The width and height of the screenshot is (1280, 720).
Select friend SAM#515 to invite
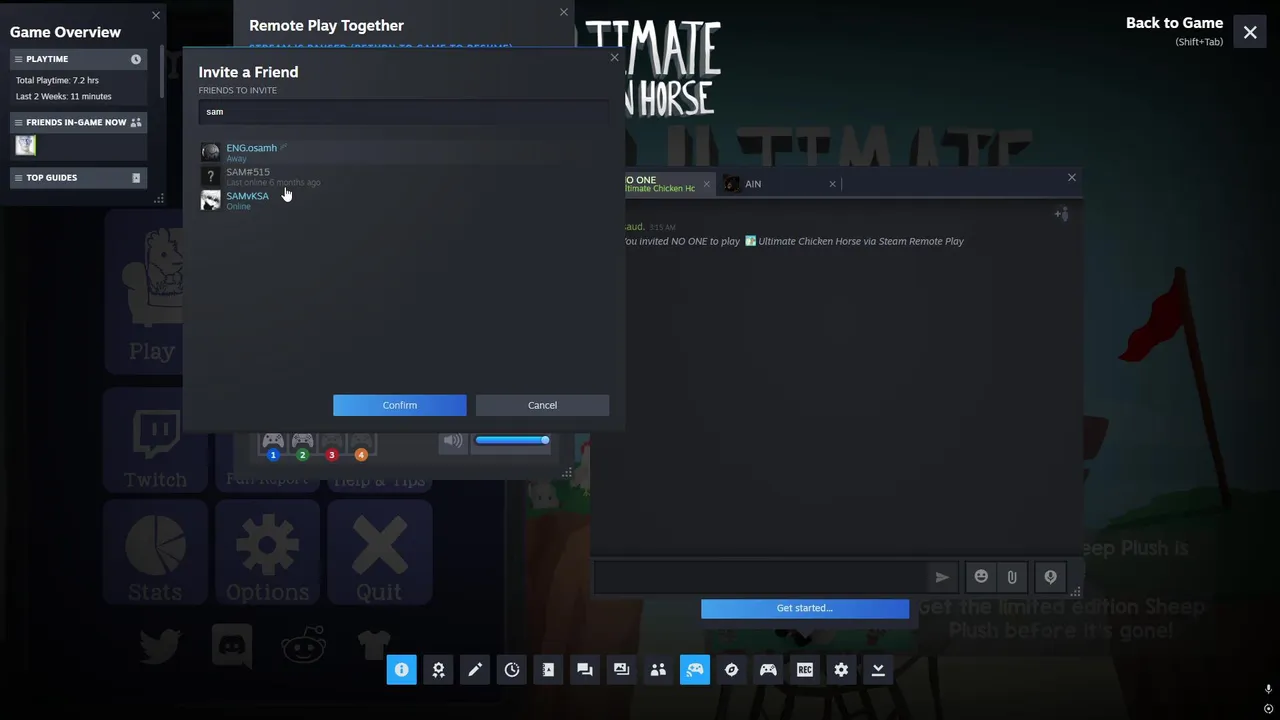tap(404, 176)
